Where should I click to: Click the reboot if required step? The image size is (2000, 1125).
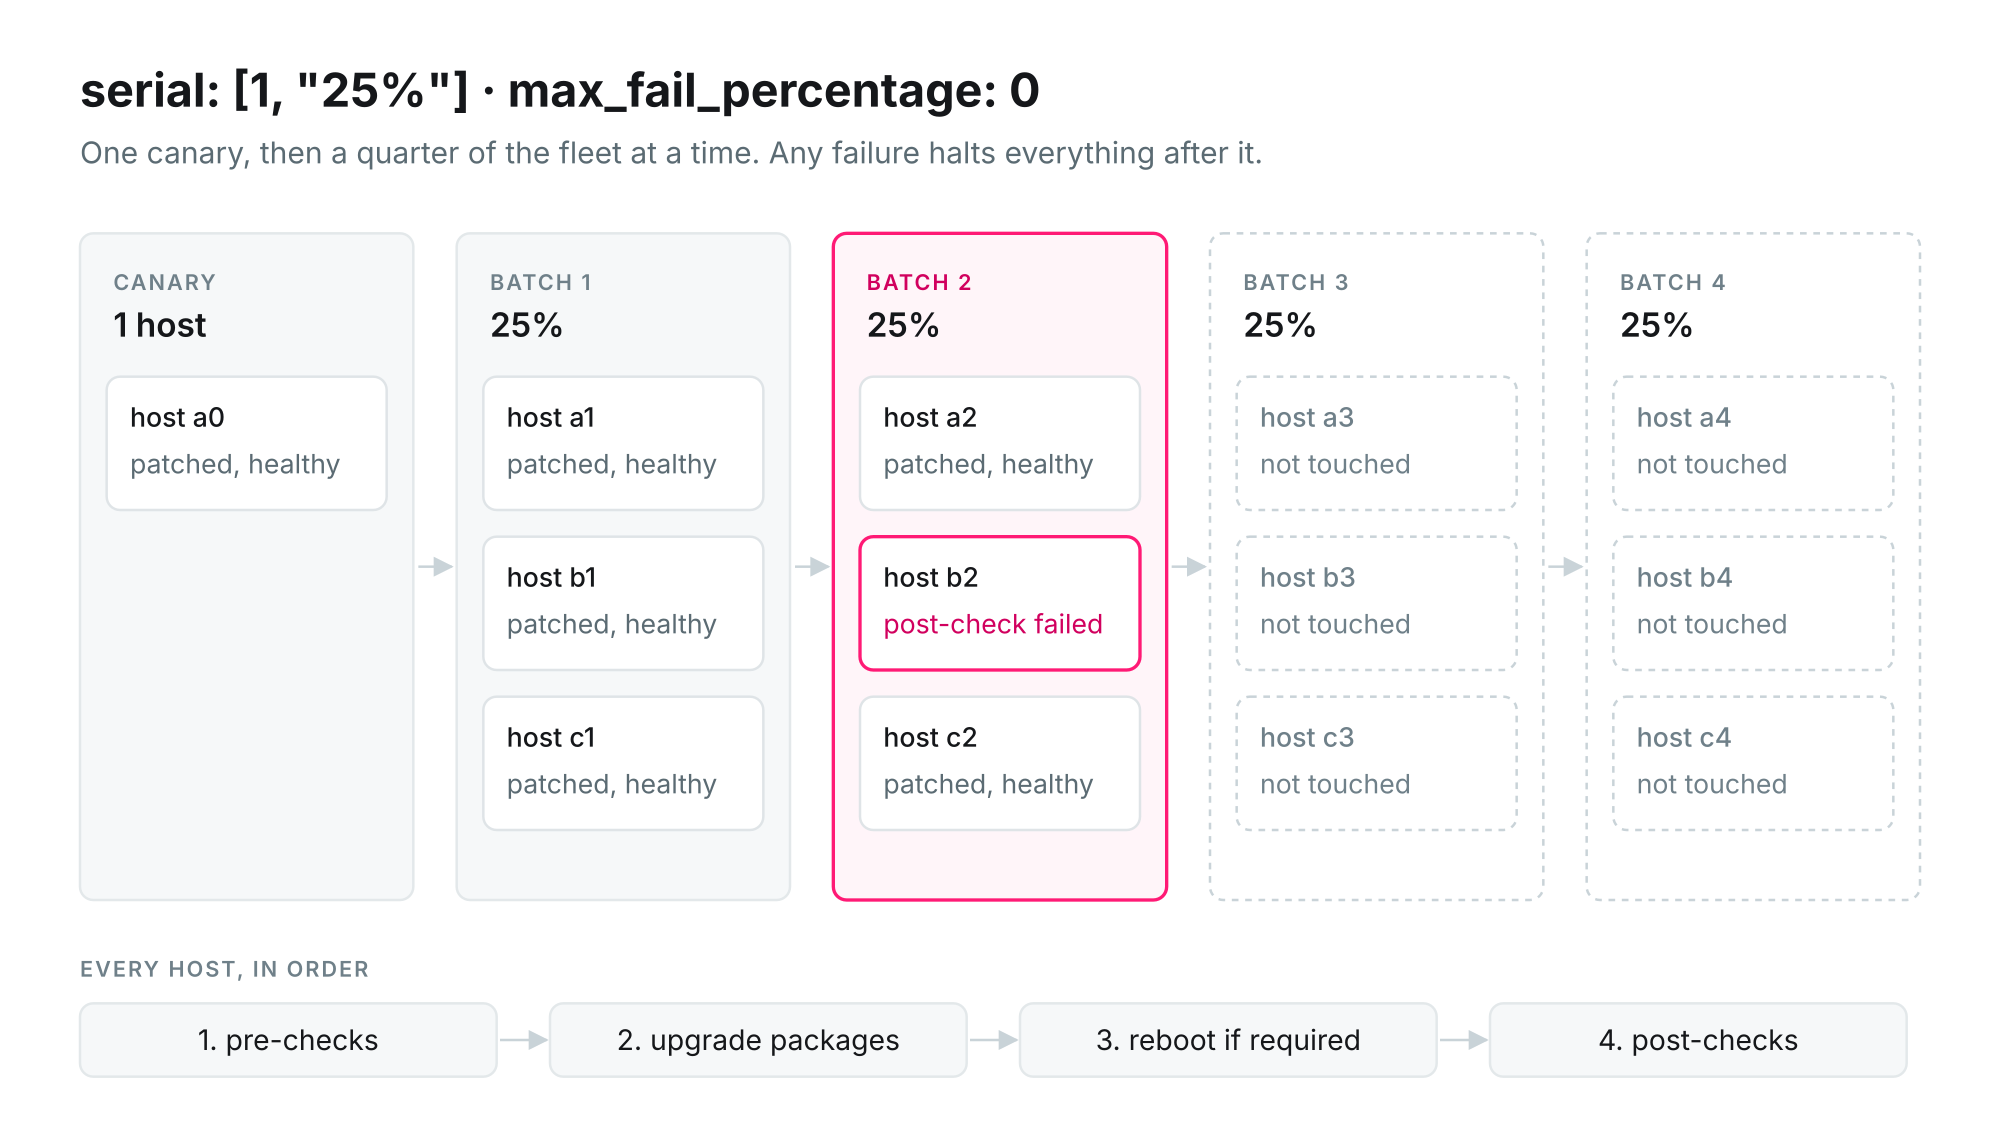1228,1040
